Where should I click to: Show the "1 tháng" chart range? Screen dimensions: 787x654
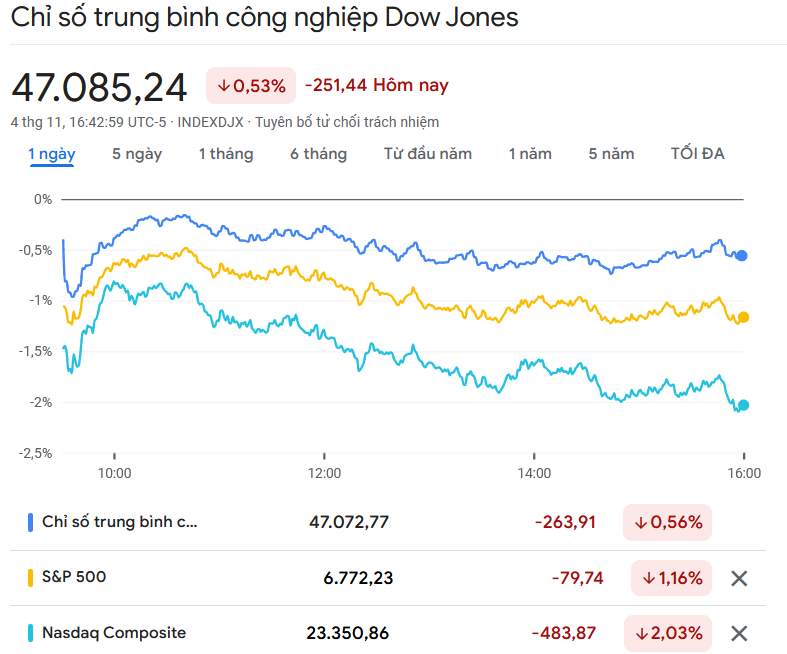point(225,154)
